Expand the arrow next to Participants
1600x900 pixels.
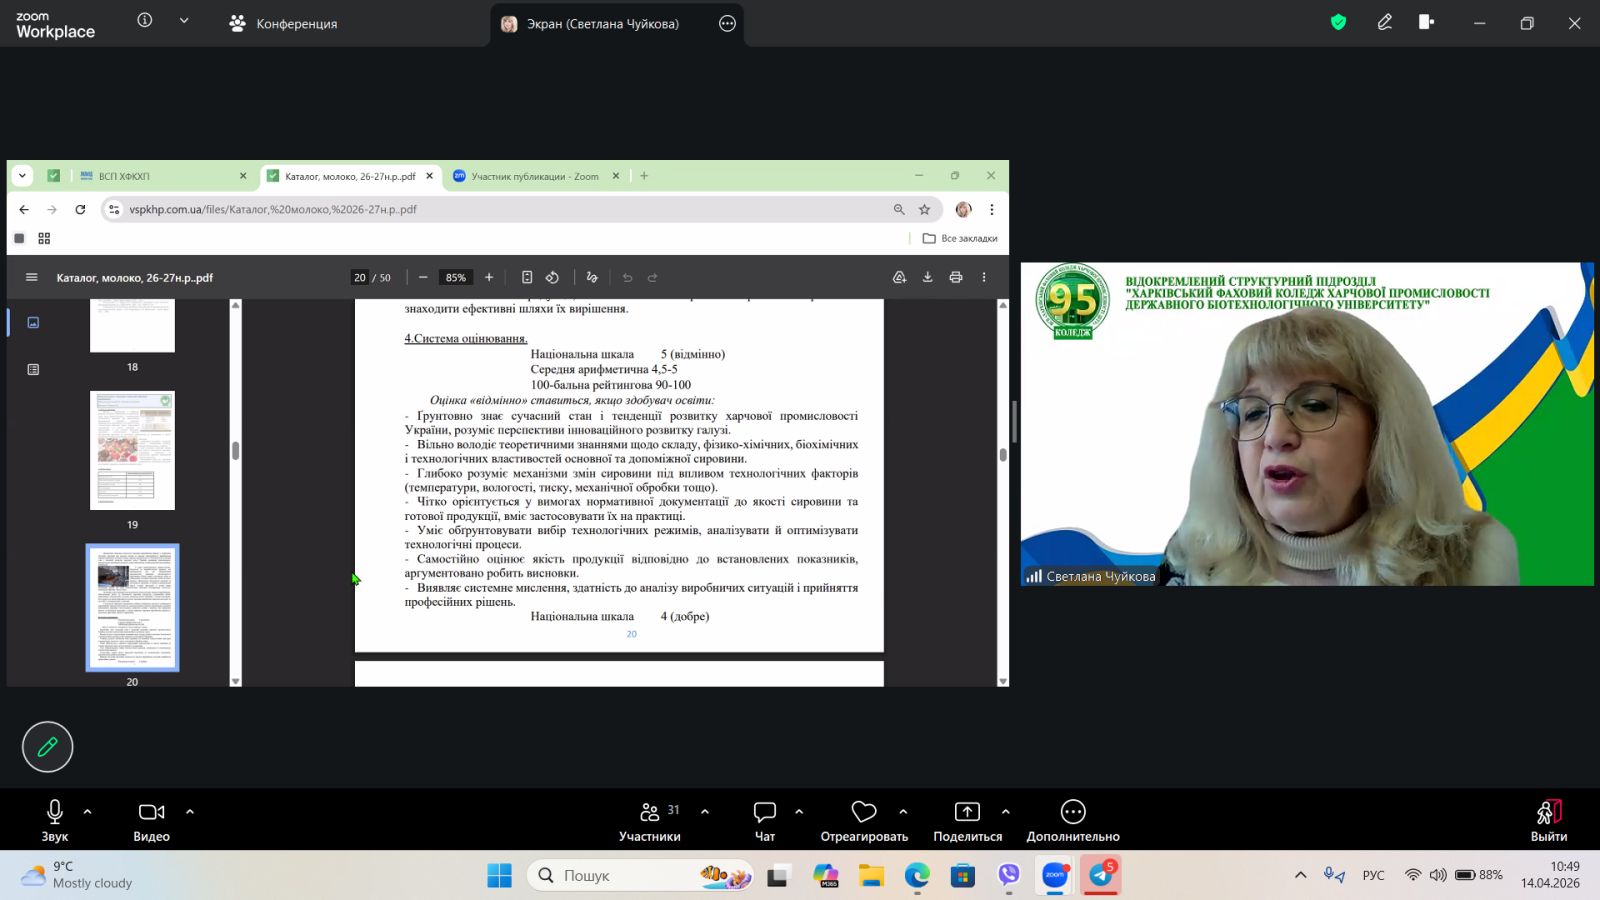[x=705, y=812]
